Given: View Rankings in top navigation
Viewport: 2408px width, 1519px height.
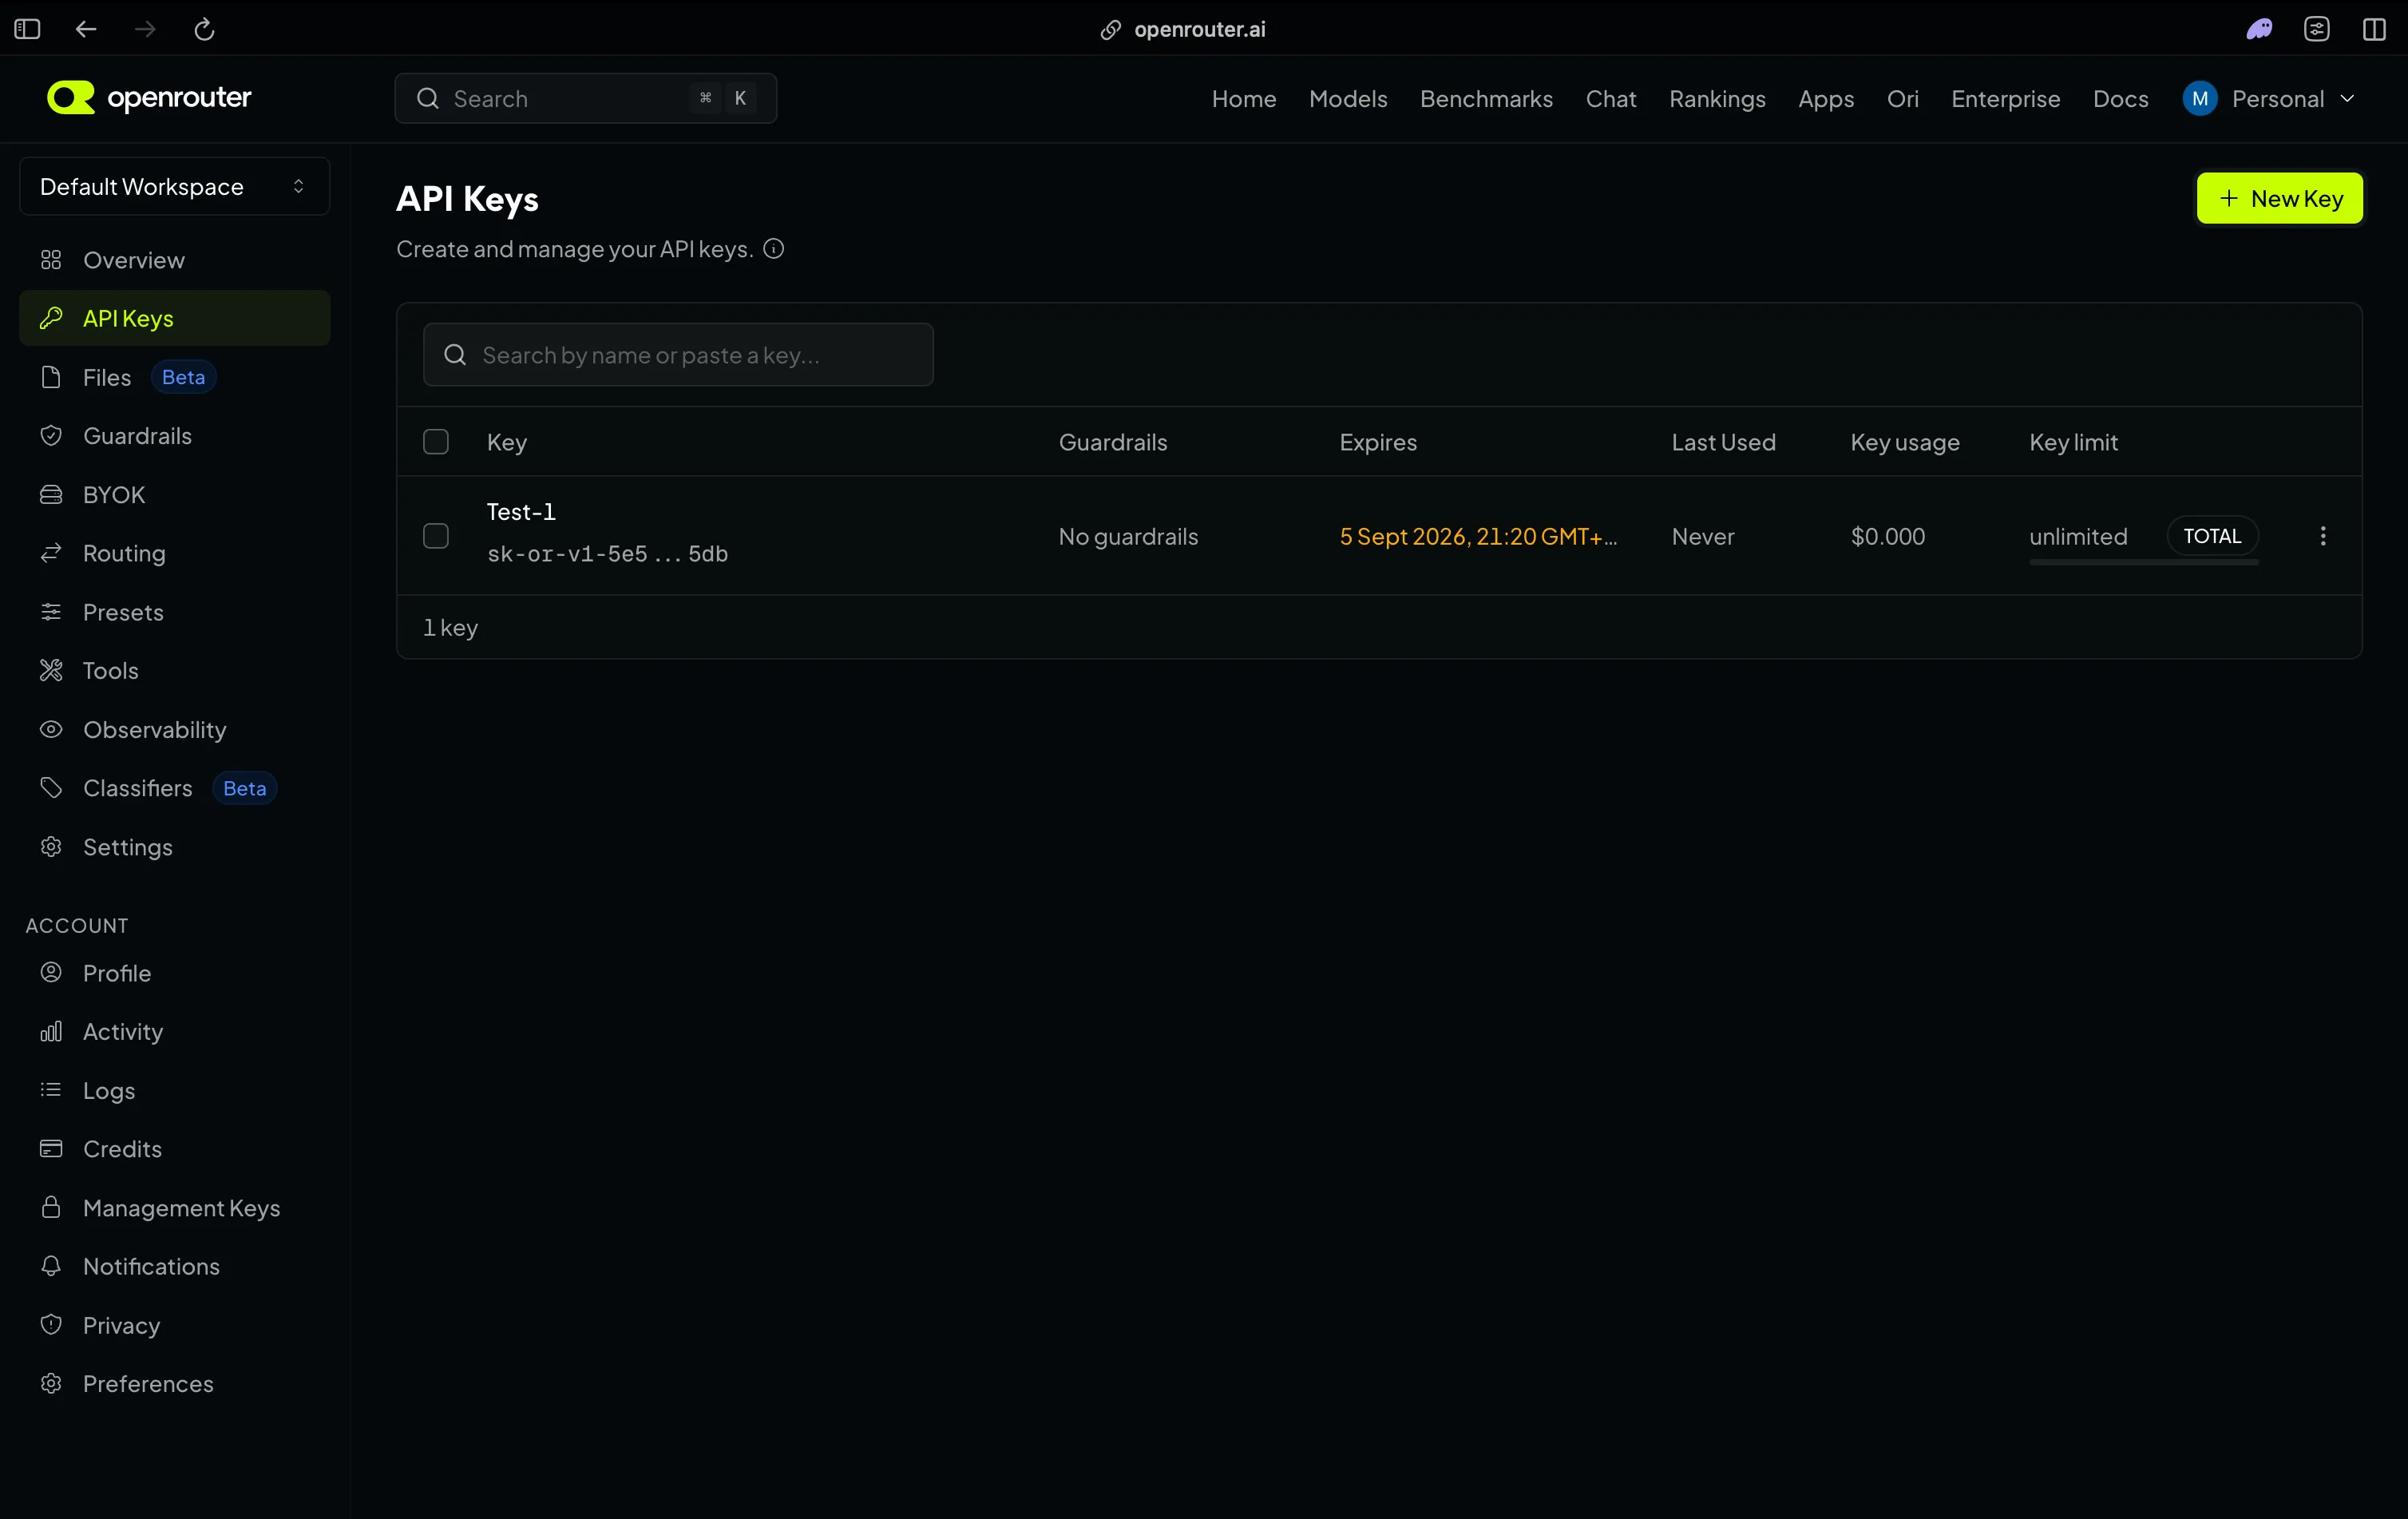Looking at the screenshot, I should pyautogui.click(x=1717, y=98).
